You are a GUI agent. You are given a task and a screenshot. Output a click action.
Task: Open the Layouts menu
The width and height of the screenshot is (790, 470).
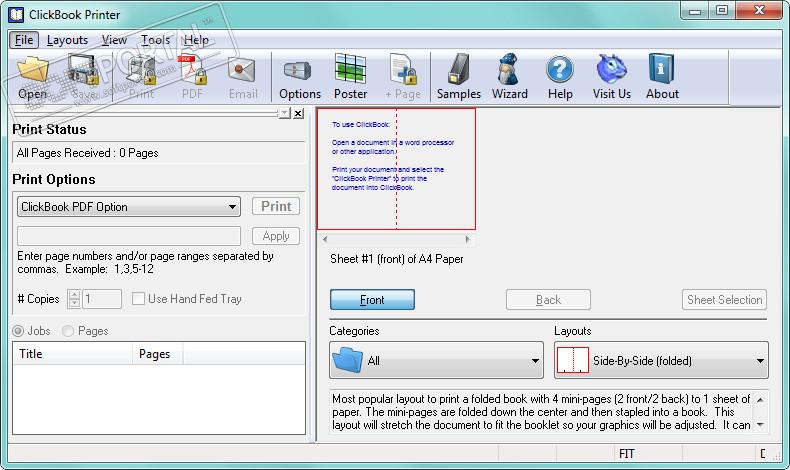[x=67, y=40]
